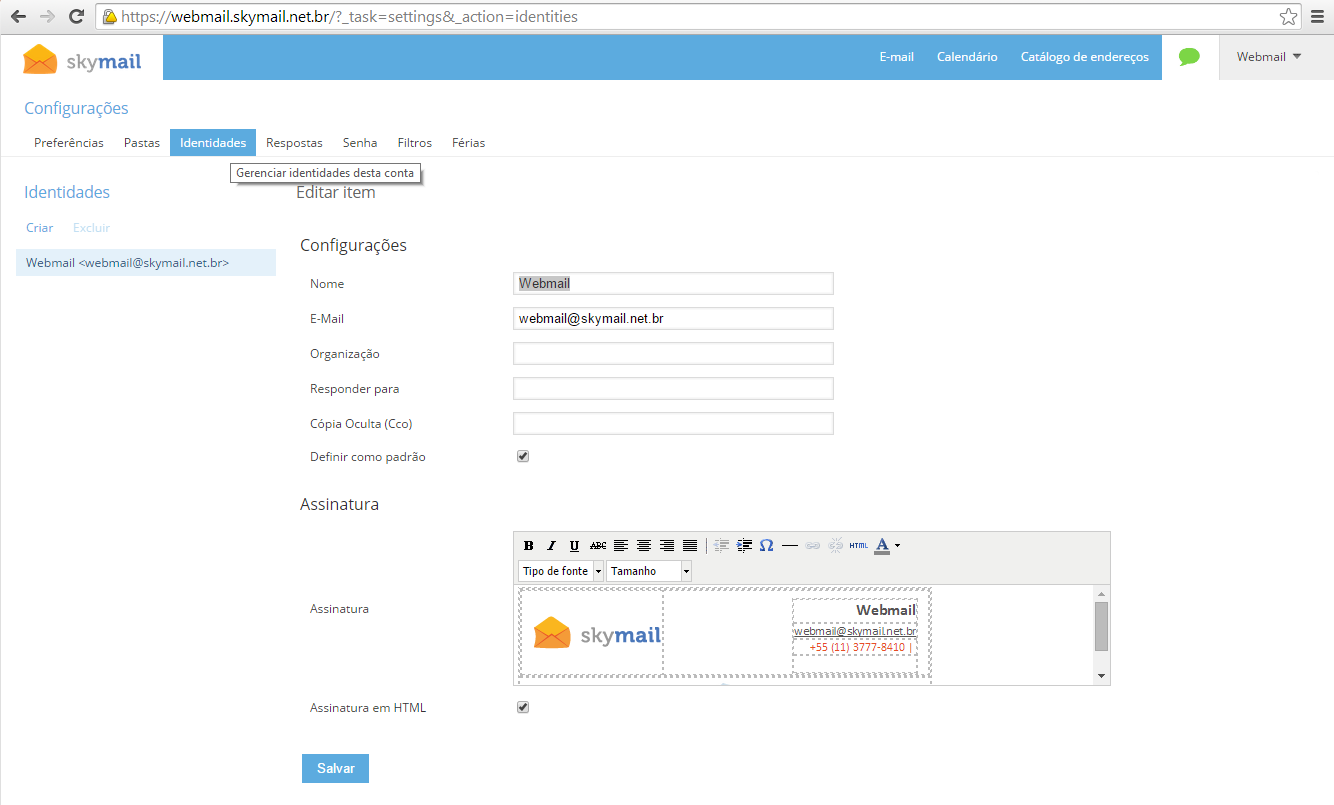The image size is (1334, 805).
Task: Click skymail logo image inside signature
Action: [597, 634]
